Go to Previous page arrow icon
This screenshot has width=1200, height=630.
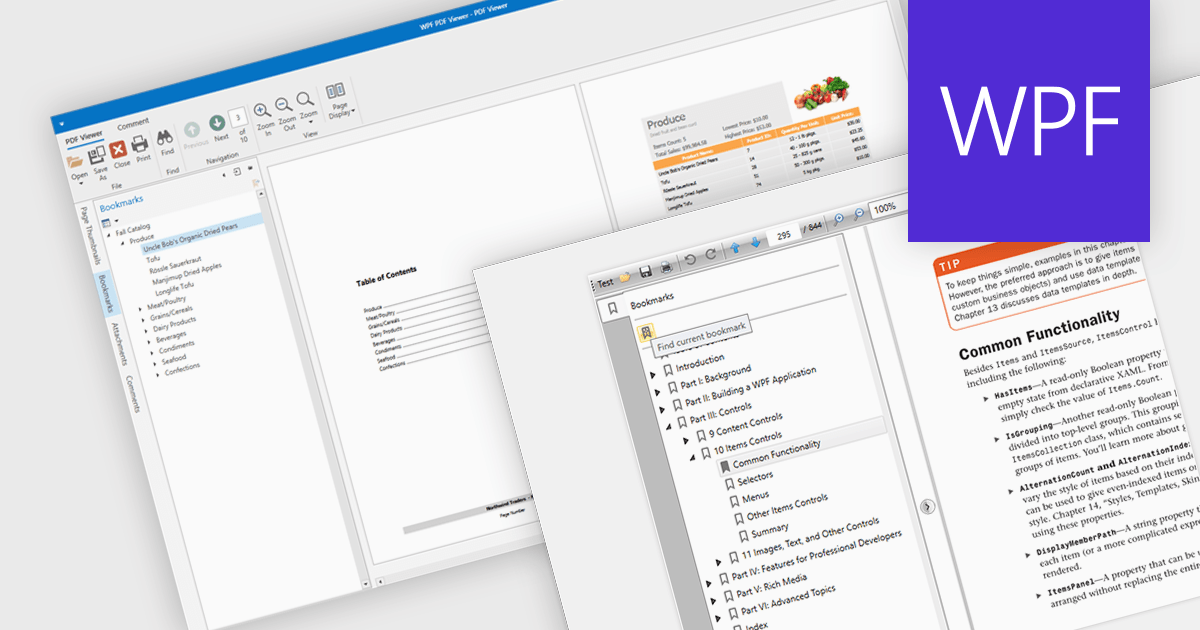pyautogui.click(x=192, y=130)
